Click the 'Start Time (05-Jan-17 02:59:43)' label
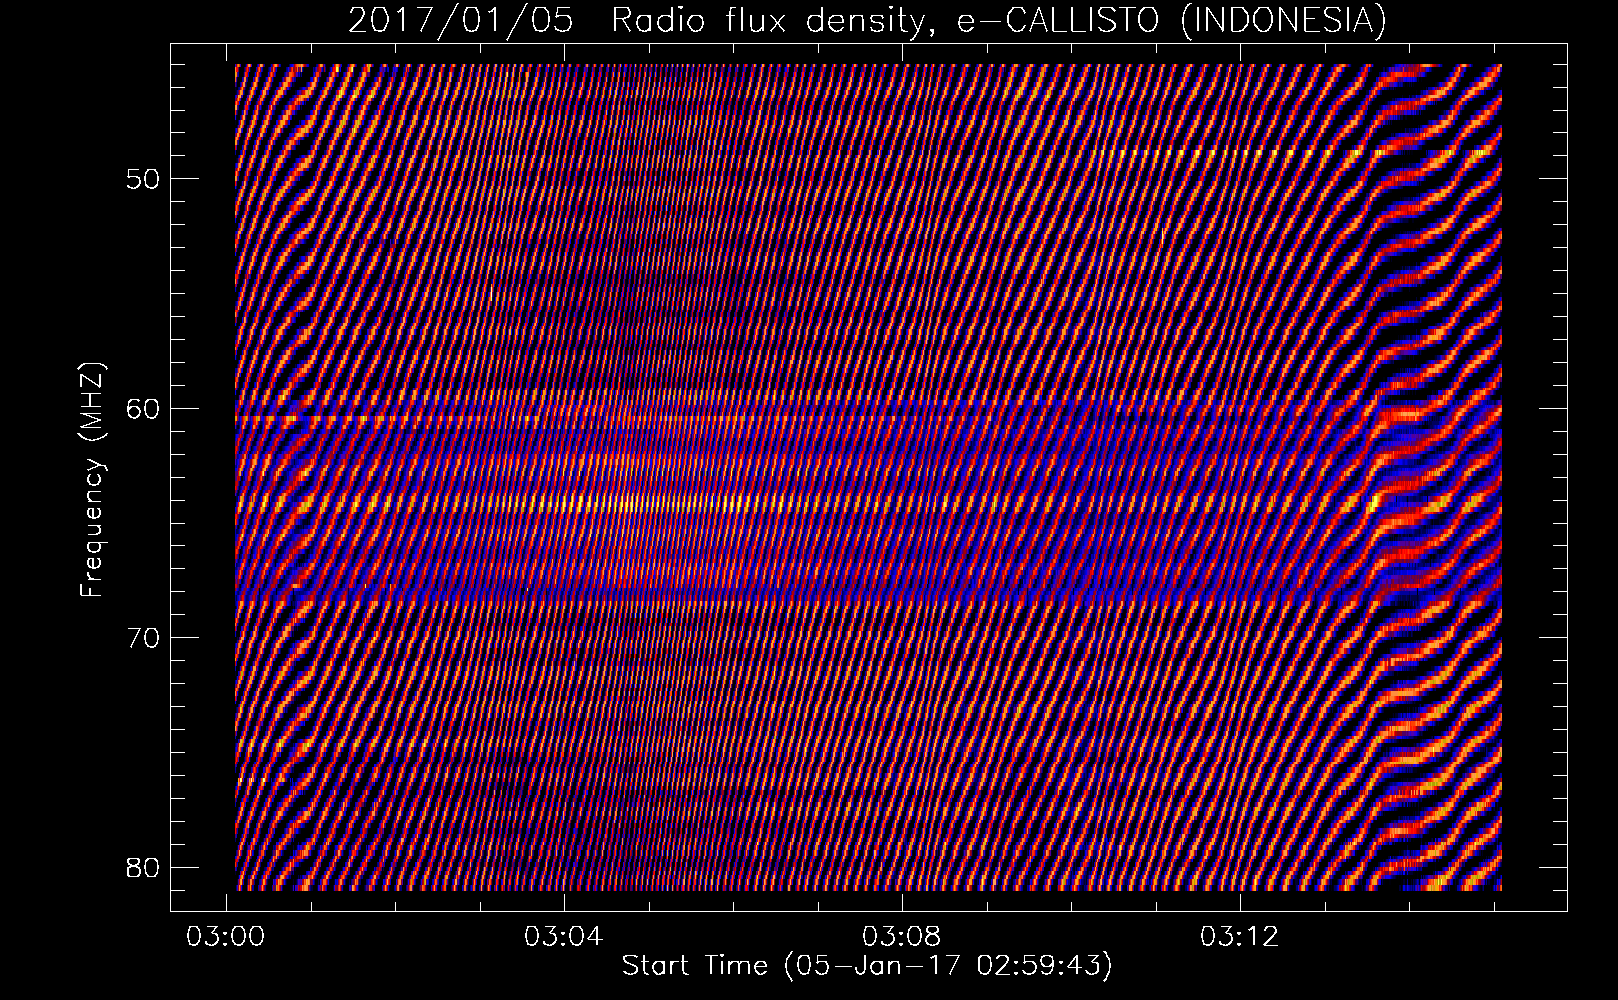 [867, 966]
